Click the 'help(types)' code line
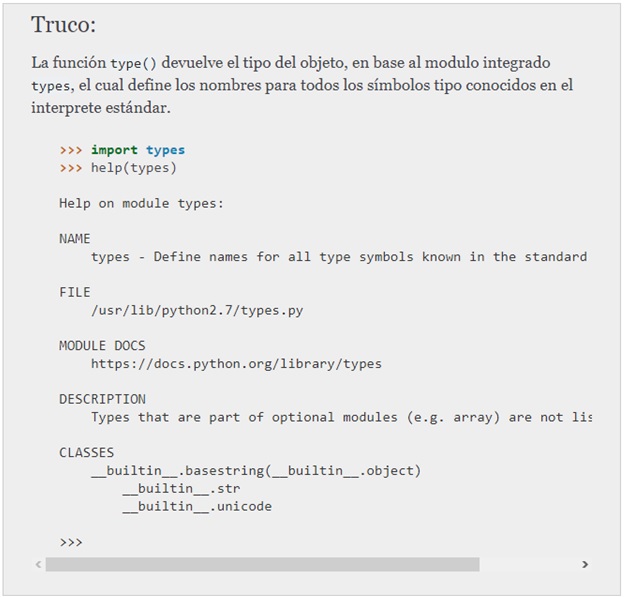Image resolution: width=624 pixels, height=597 pixels. [133, 167]
